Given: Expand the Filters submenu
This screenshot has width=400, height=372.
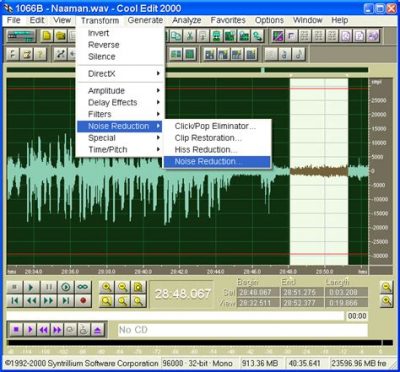Looking at the screenshot, I should [x=120, y=114].
